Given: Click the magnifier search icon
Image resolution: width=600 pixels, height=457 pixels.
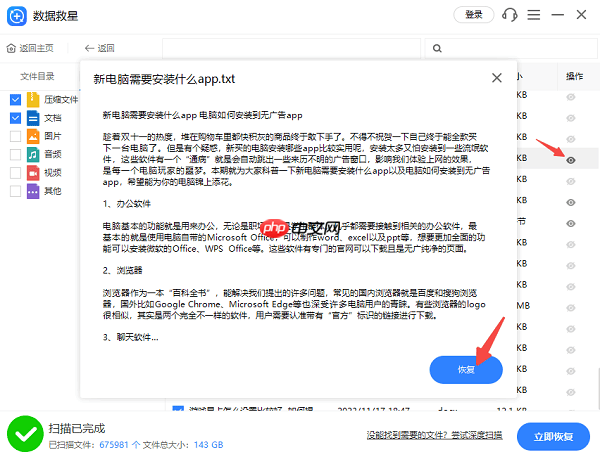Looking at the screenshot, I should click(437, 48).
